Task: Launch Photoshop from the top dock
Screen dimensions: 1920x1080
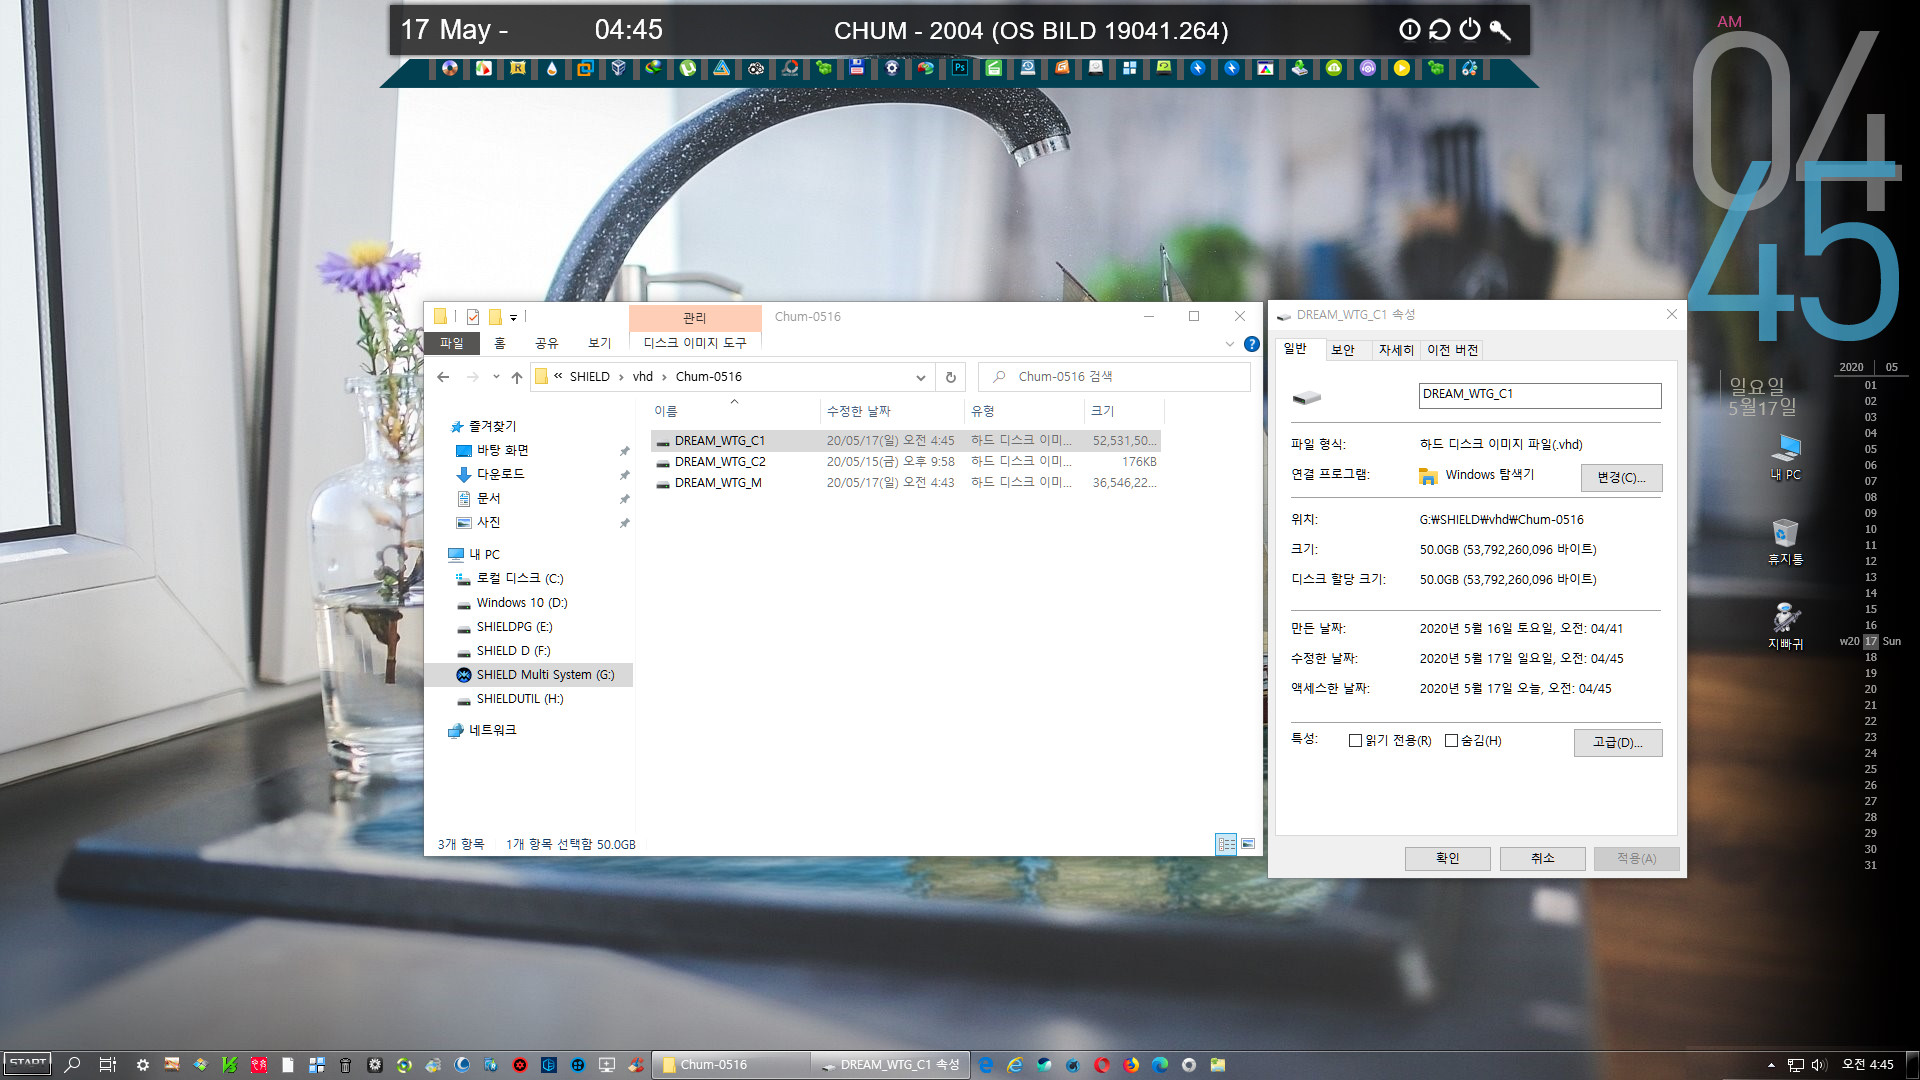Action: tap(960, 68)
